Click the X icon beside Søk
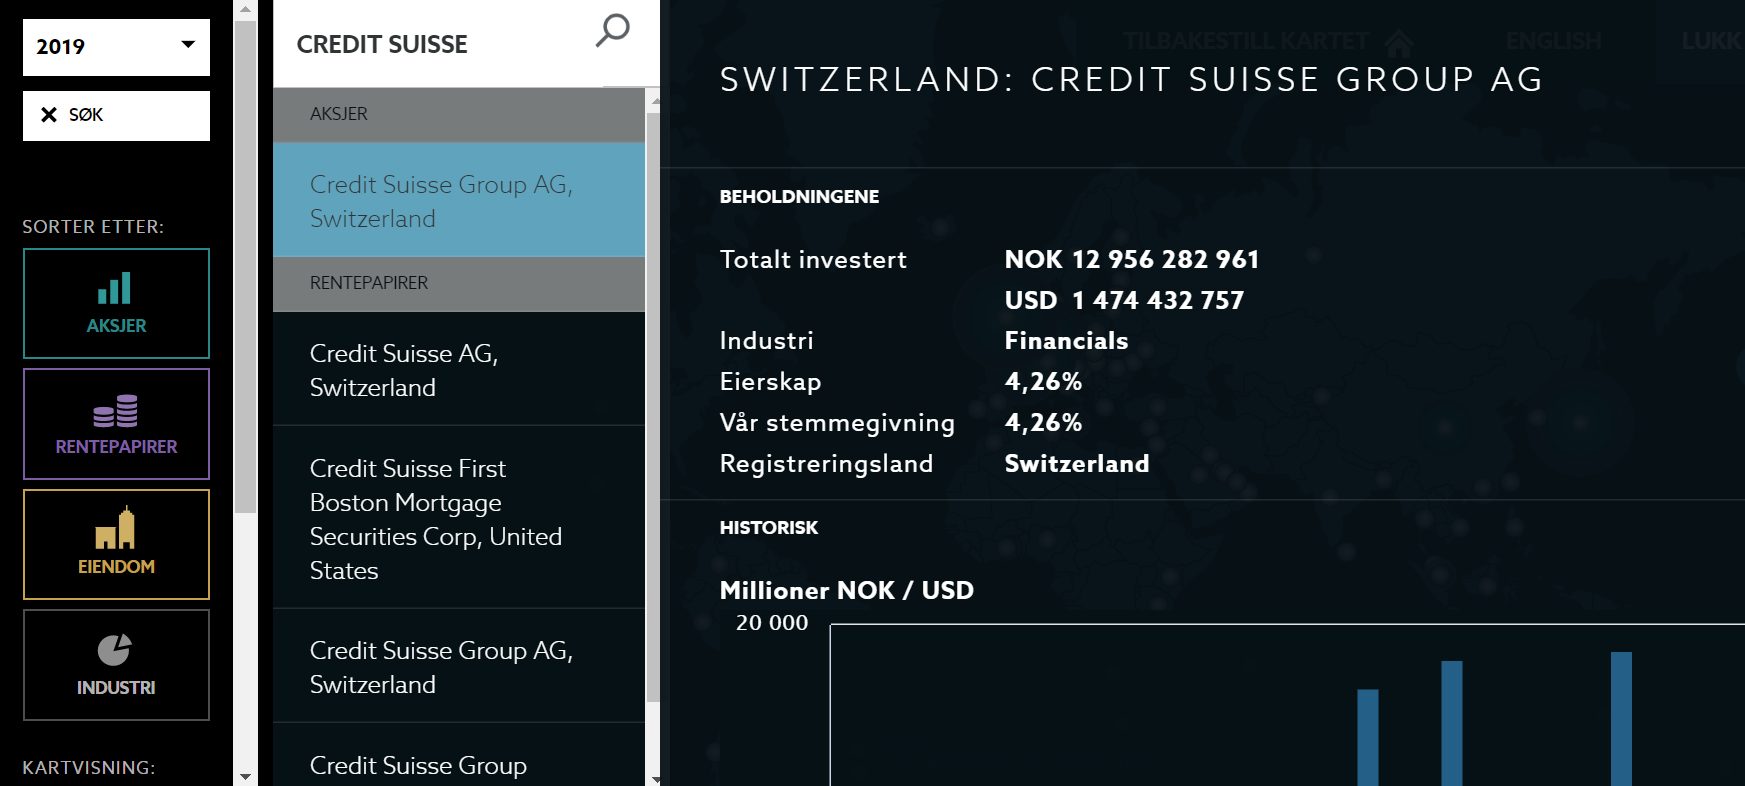 (48, 115)
